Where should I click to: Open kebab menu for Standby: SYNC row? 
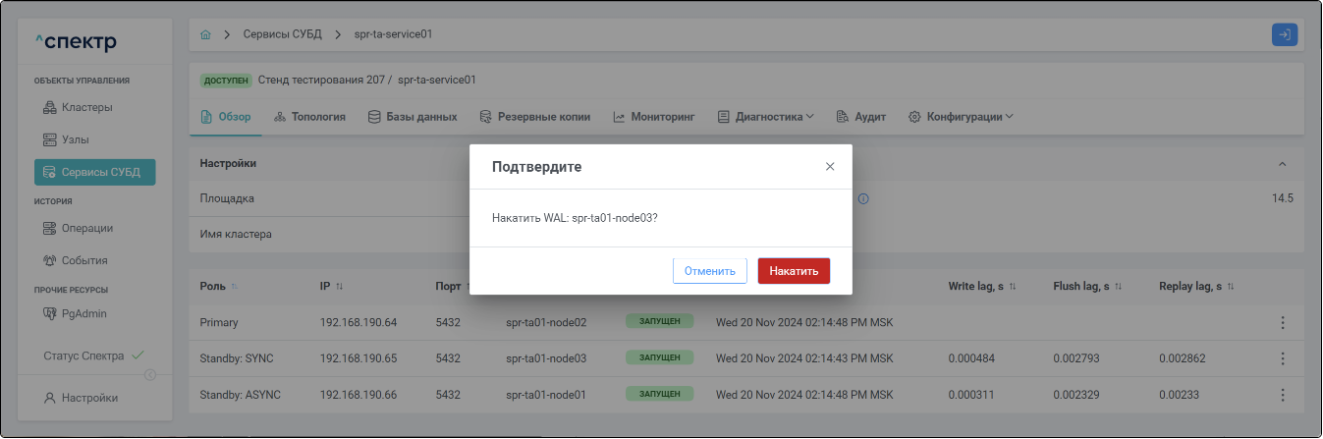pos(1282,359)
